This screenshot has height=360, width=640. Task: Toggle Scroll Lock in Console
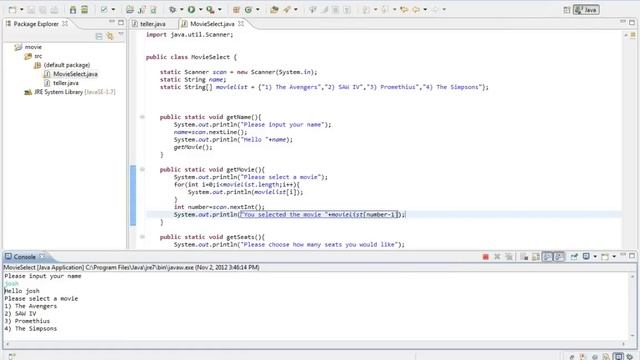pyautogui.click(x=536, y=257)
